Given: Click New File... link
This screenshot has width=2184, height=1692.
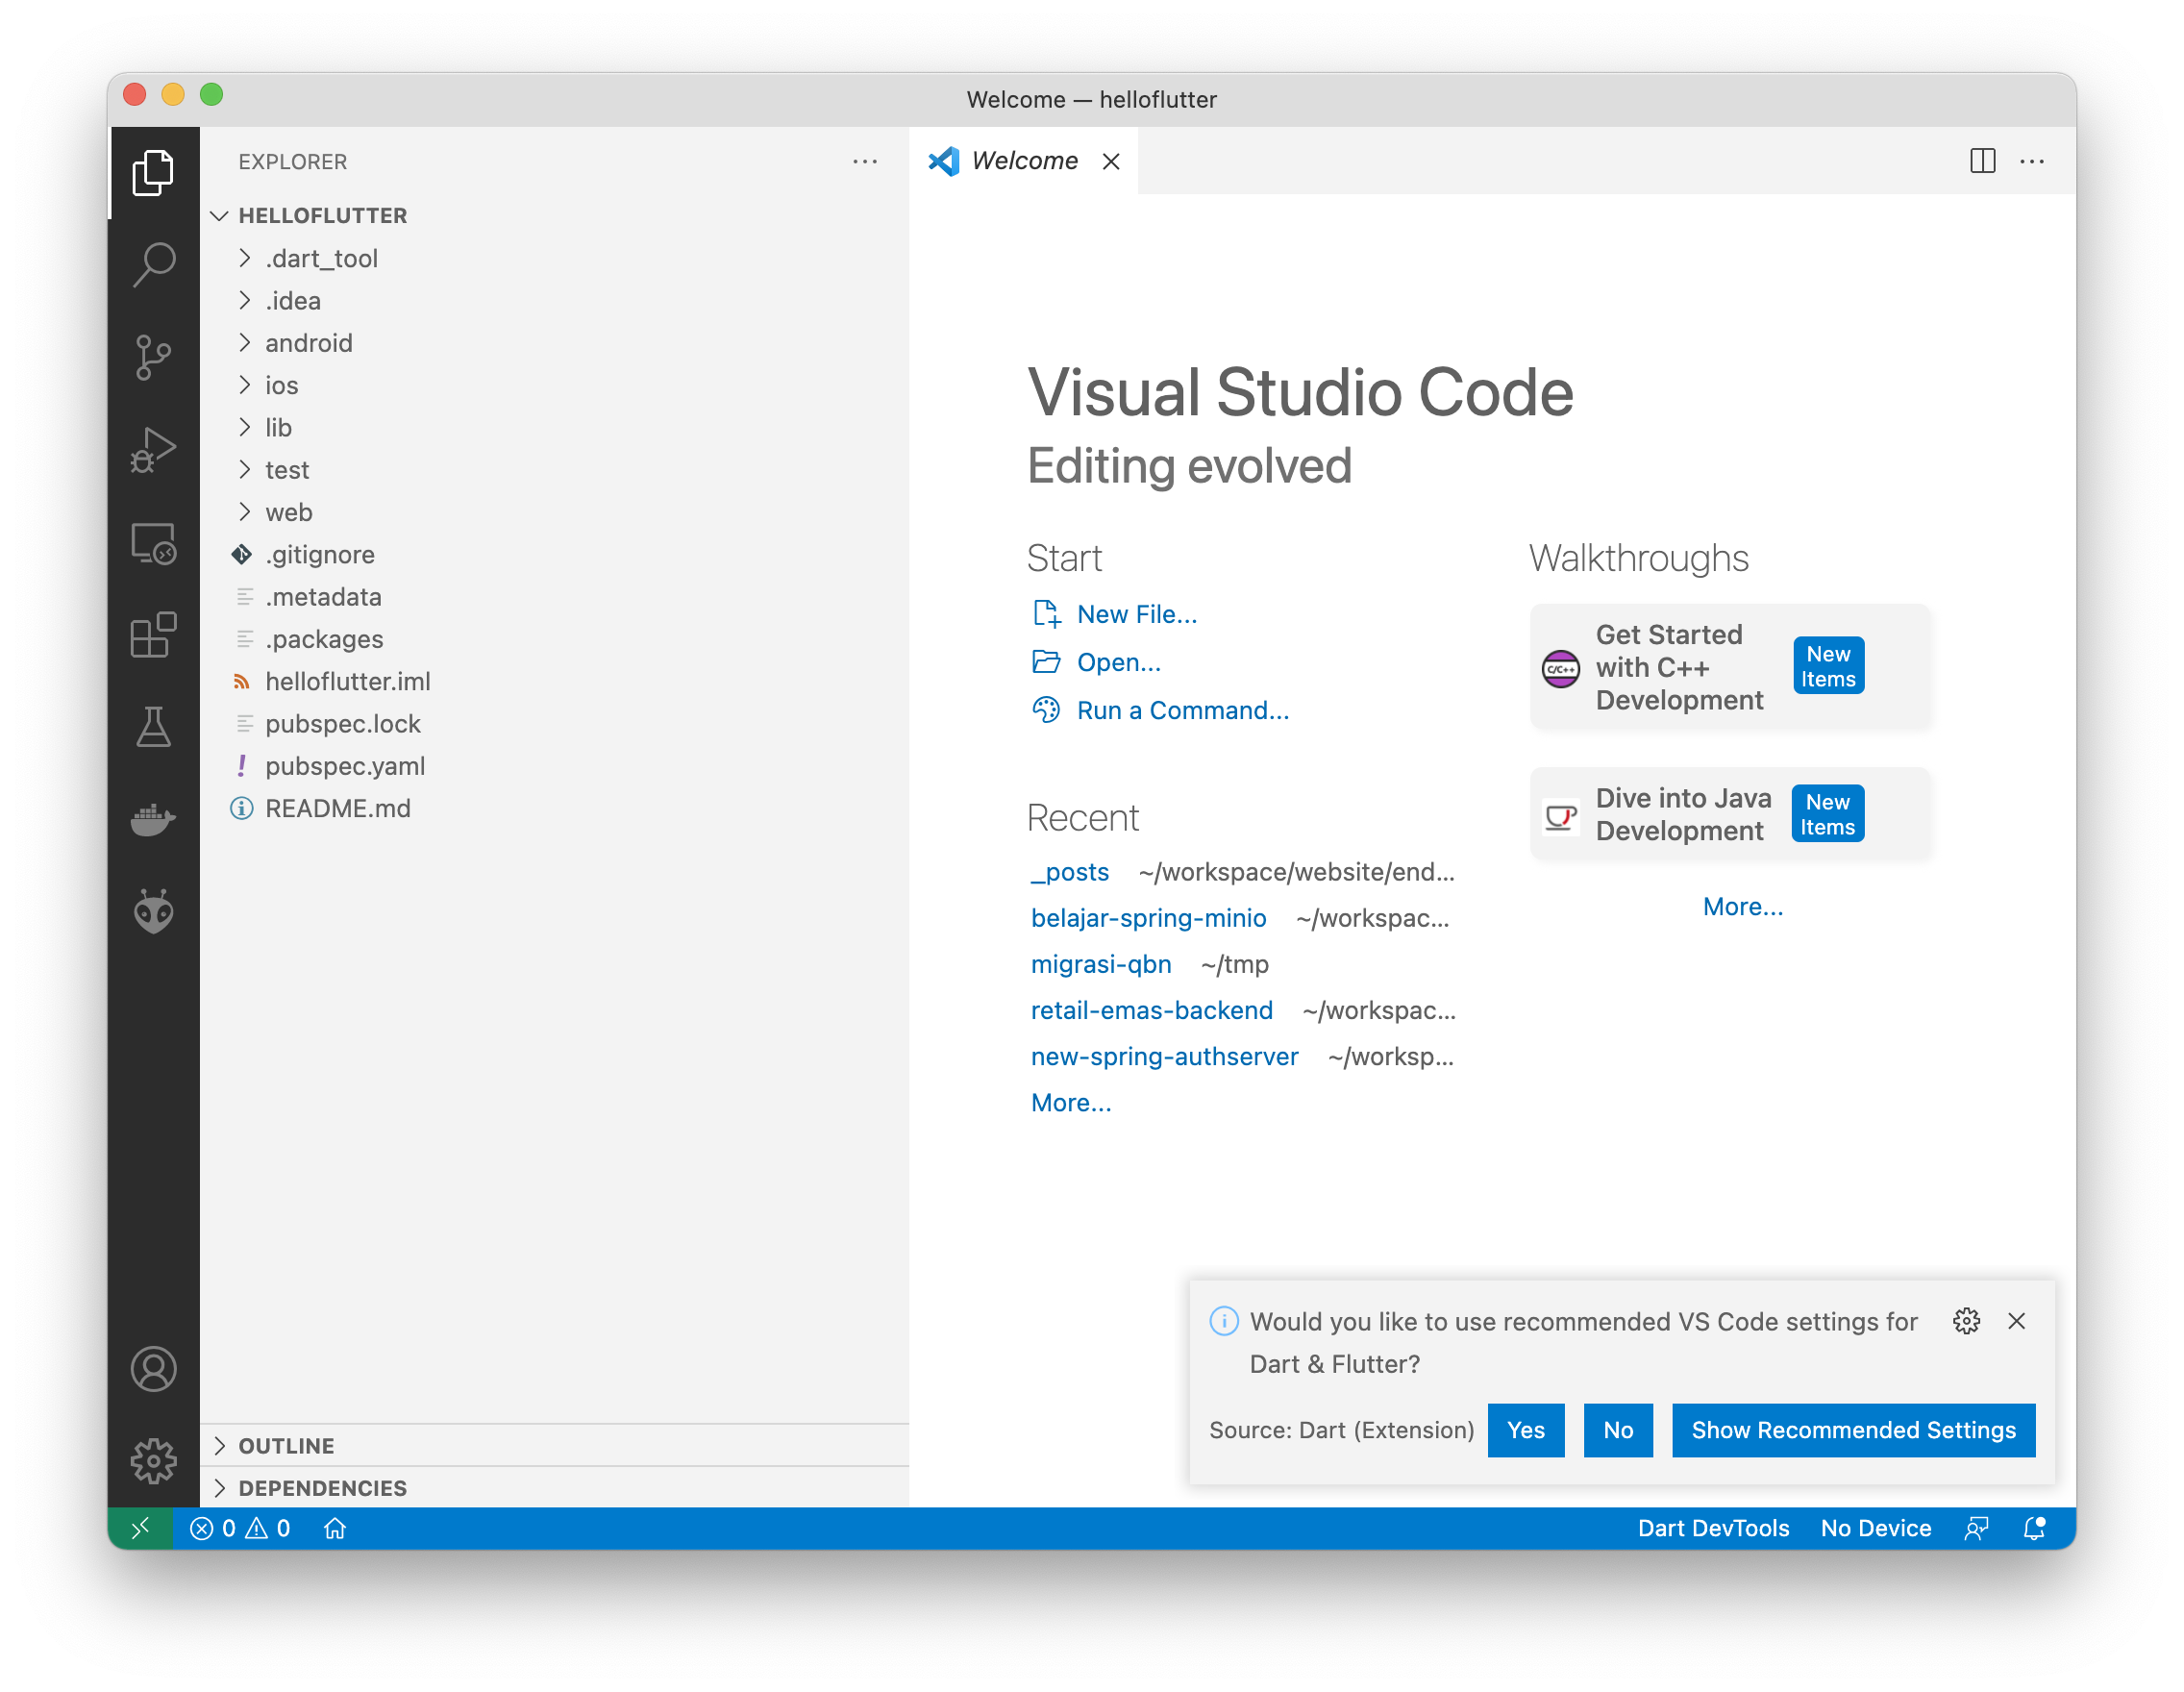Looking at the screenshot, I should pyautogui.click(x=1136, y=613).
